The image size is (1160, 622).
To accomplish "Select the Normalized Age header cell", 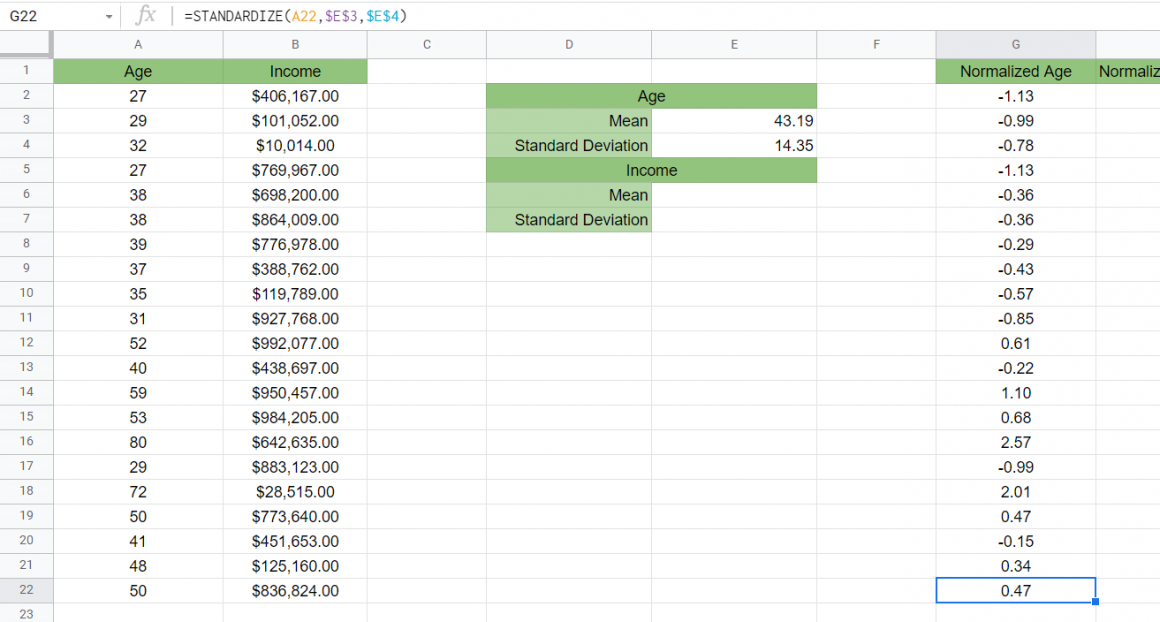I will tap(1015, 71).
